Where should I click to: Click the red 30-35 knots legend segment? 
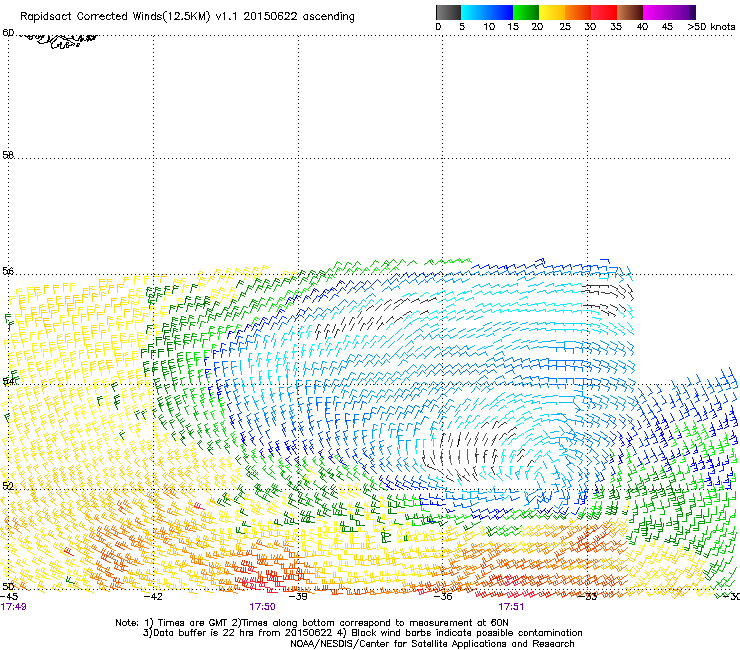click(x=604, y=12)
